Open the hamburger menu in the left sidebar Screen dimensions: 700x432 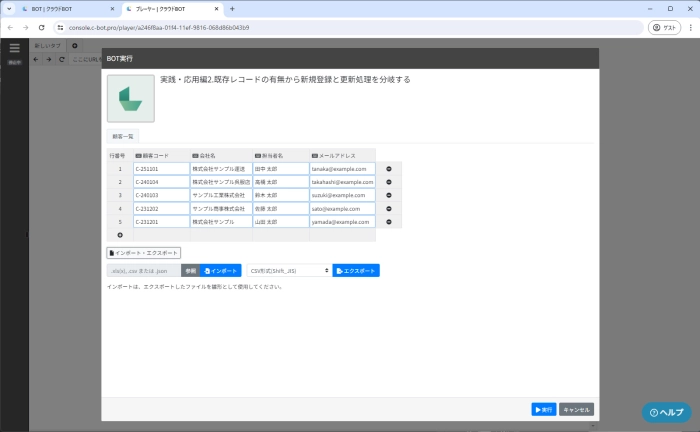tap(14, 47)
